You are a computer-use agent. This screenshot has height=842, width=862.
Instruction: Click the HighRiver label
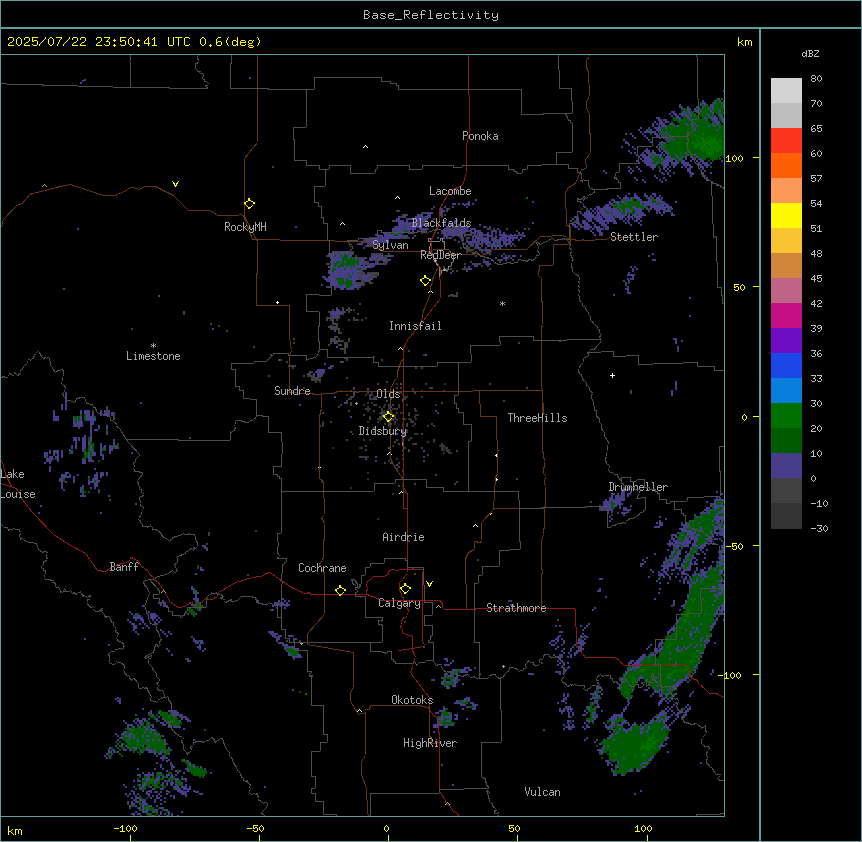pyautogui.click(x=430, y=743)
